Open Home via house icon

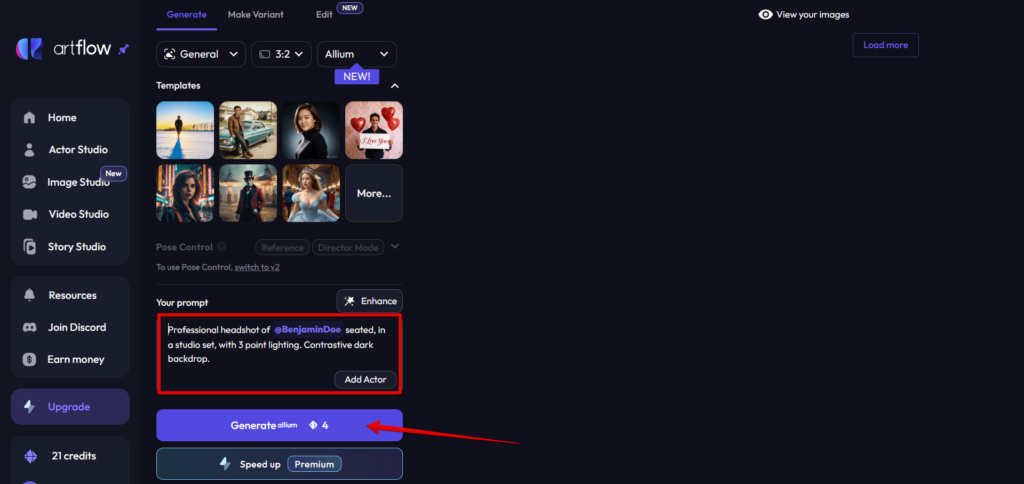click(29, 118)
